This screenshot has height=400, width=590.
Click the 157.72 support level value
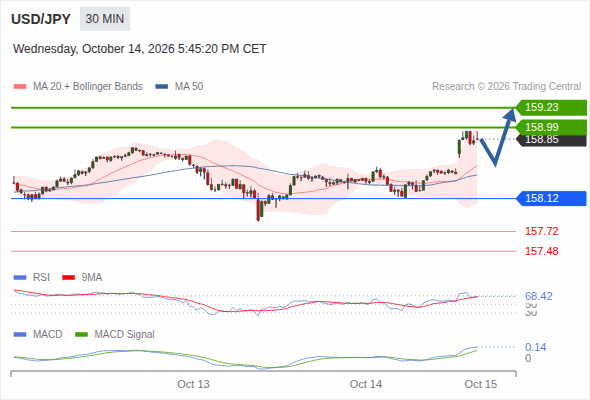[542, 231]
